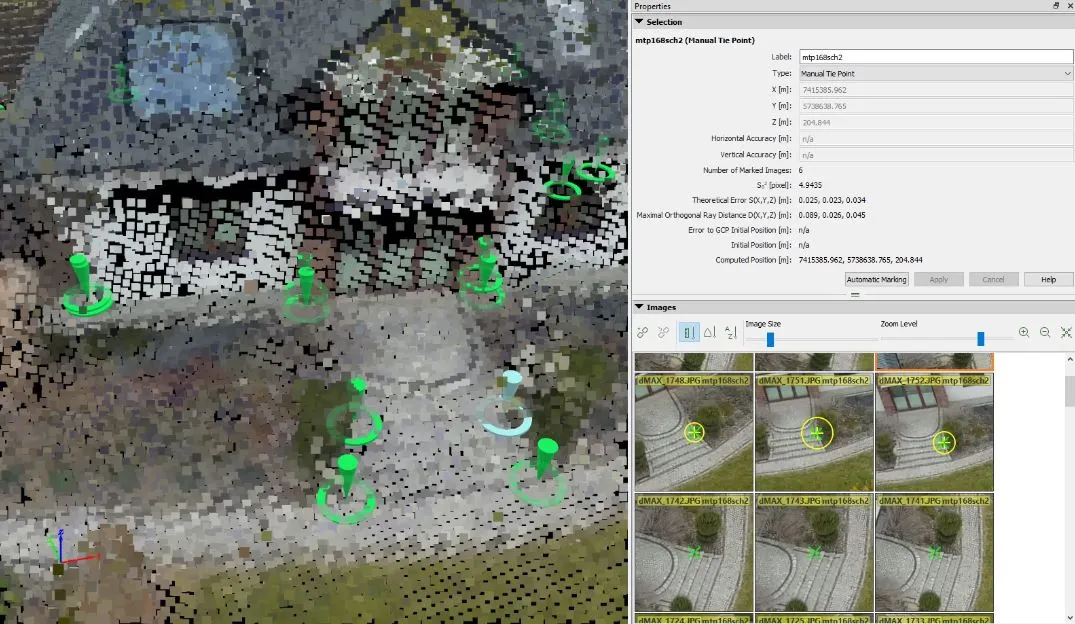
Task: Open the Type dropdown showing Manual Tie Point
Action: pos(934,73)
